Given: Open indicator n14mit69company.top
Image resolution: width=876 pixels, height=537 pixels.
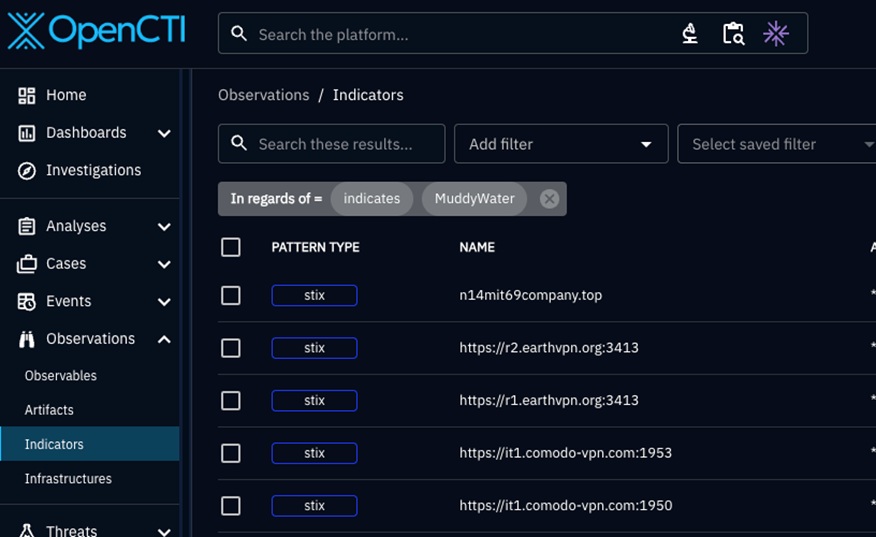Looking at the screenshot, I should [x=530, y=295].
